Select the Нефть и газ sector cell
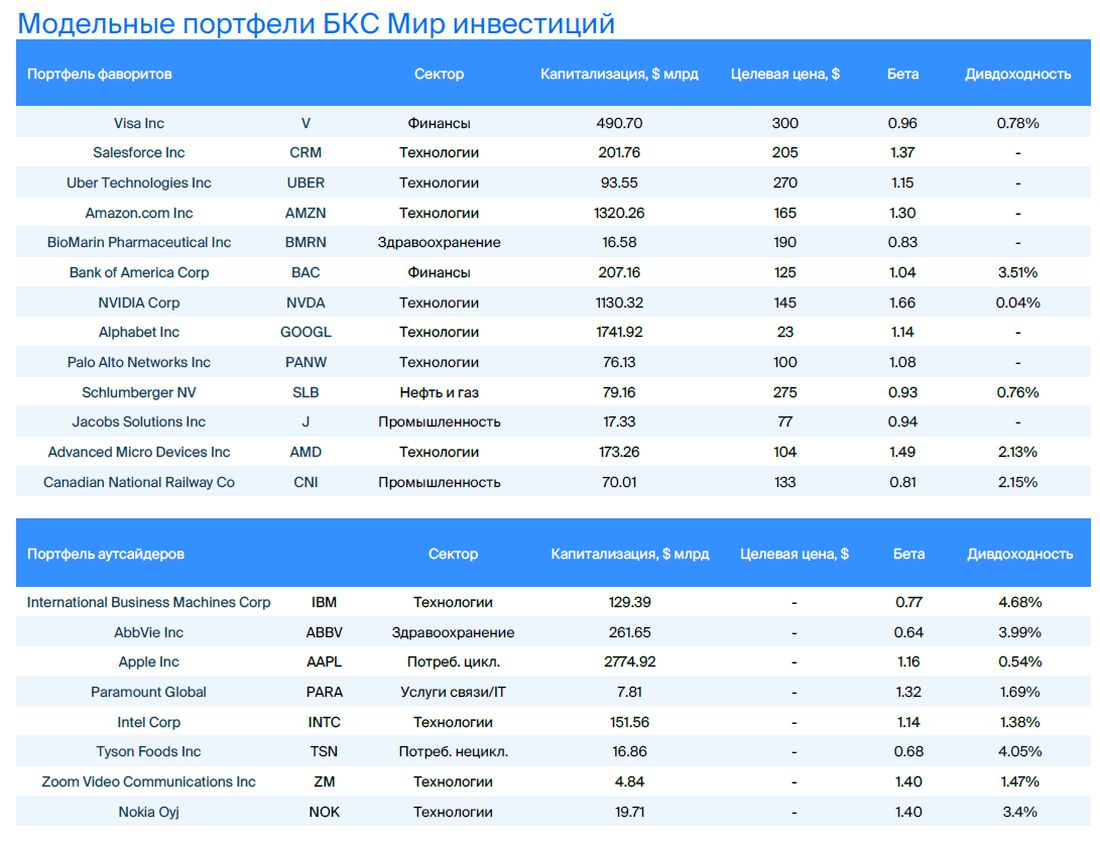The image size is (1100, 844). tap(439, 392)
